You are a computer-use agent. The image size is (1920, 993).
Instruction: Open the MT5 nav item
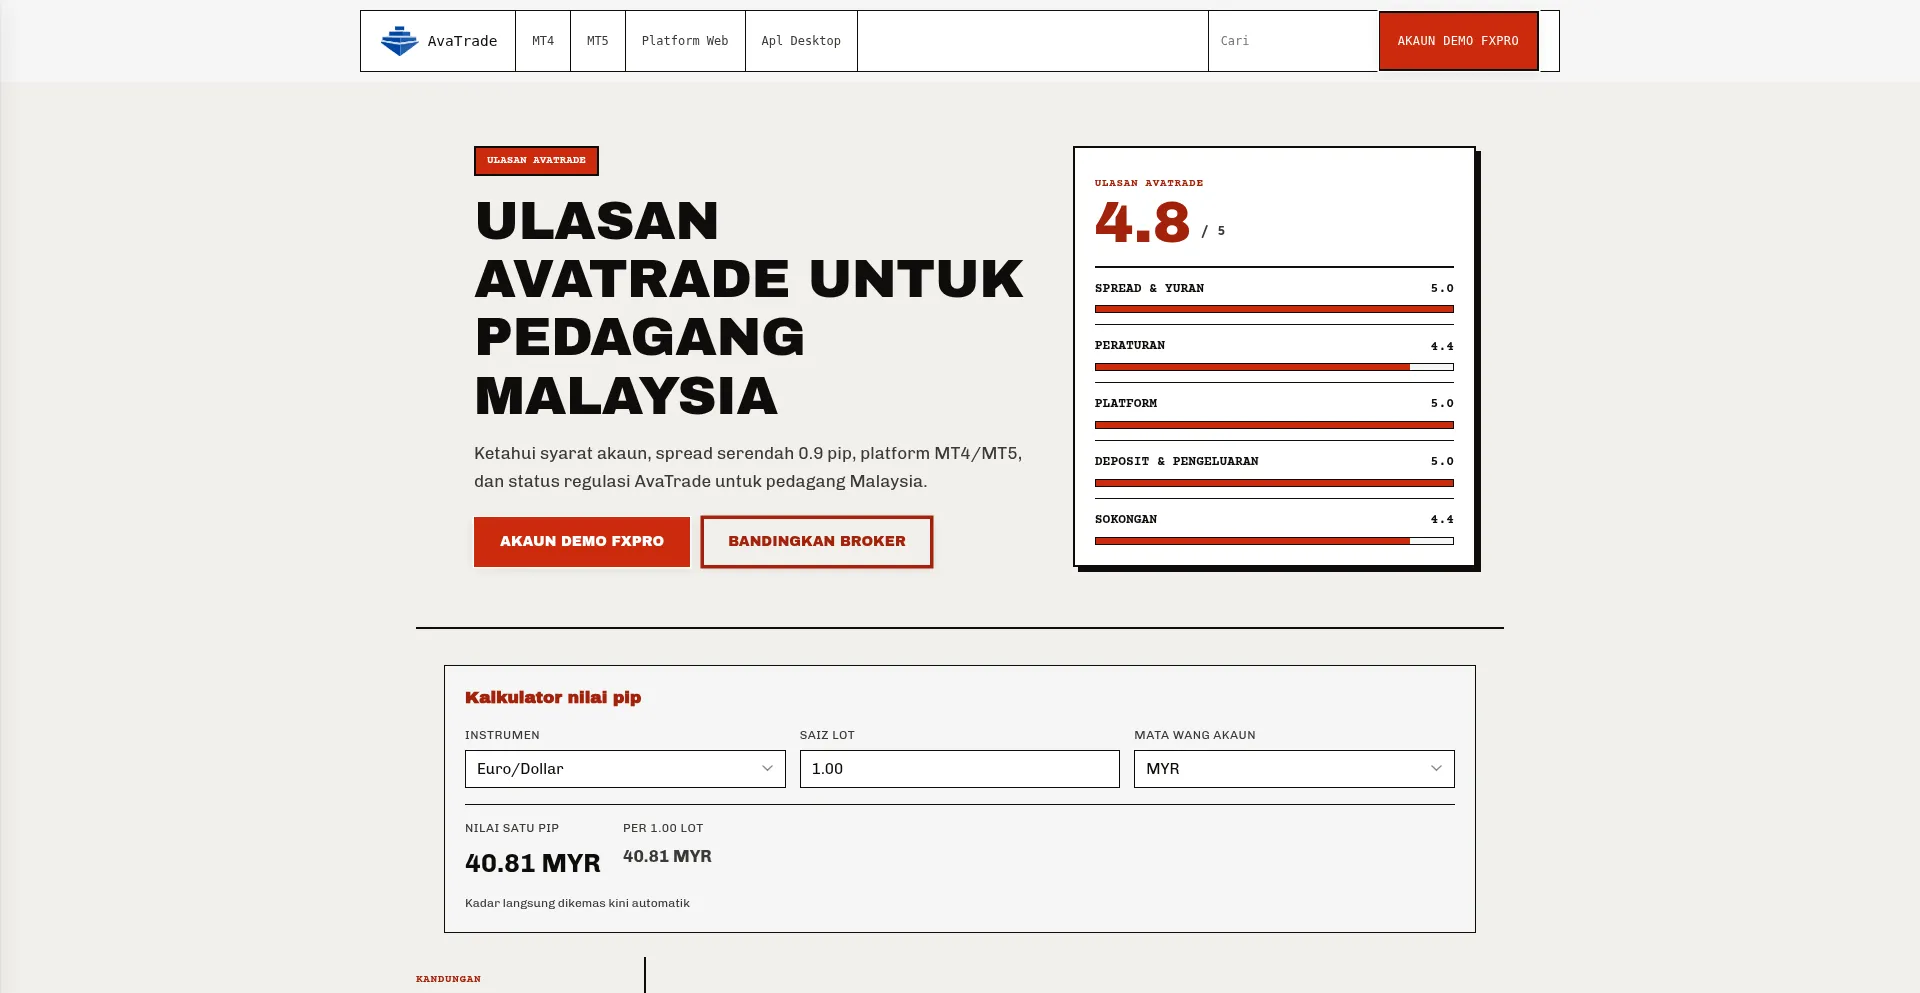tap(598, 41)
